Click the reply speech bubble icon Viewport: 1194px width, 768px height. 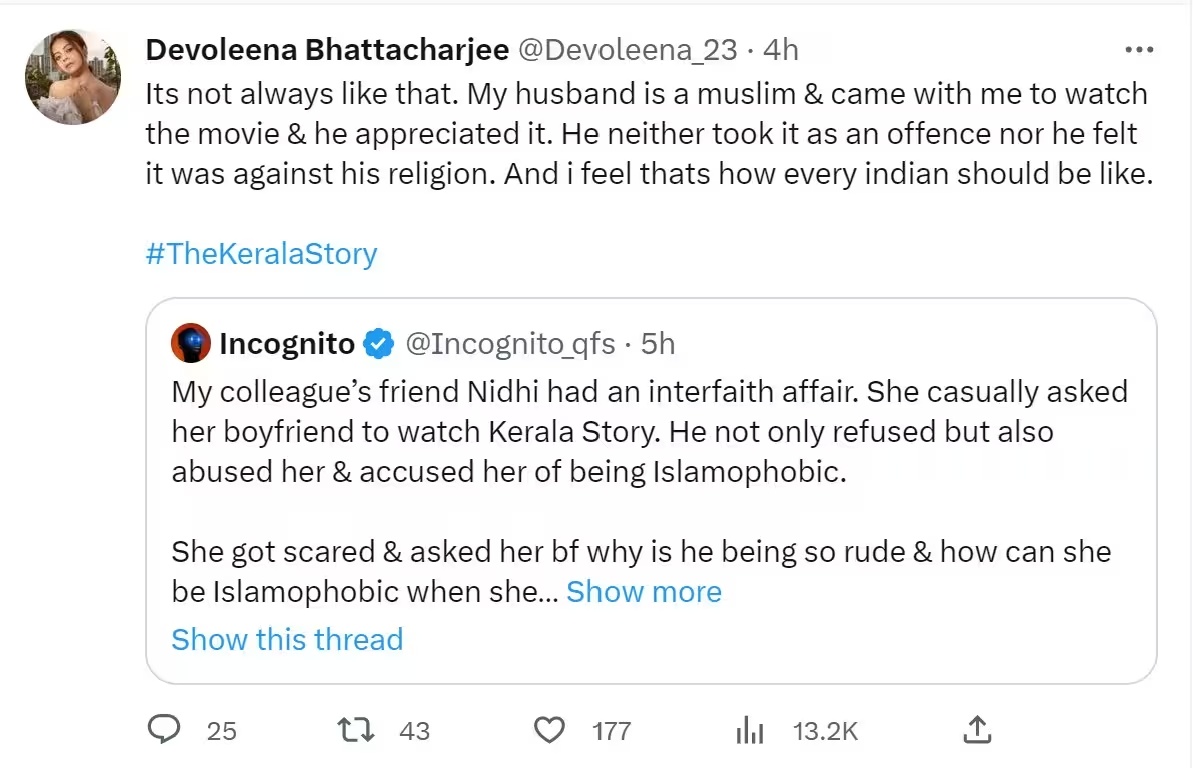click(163, 730)
